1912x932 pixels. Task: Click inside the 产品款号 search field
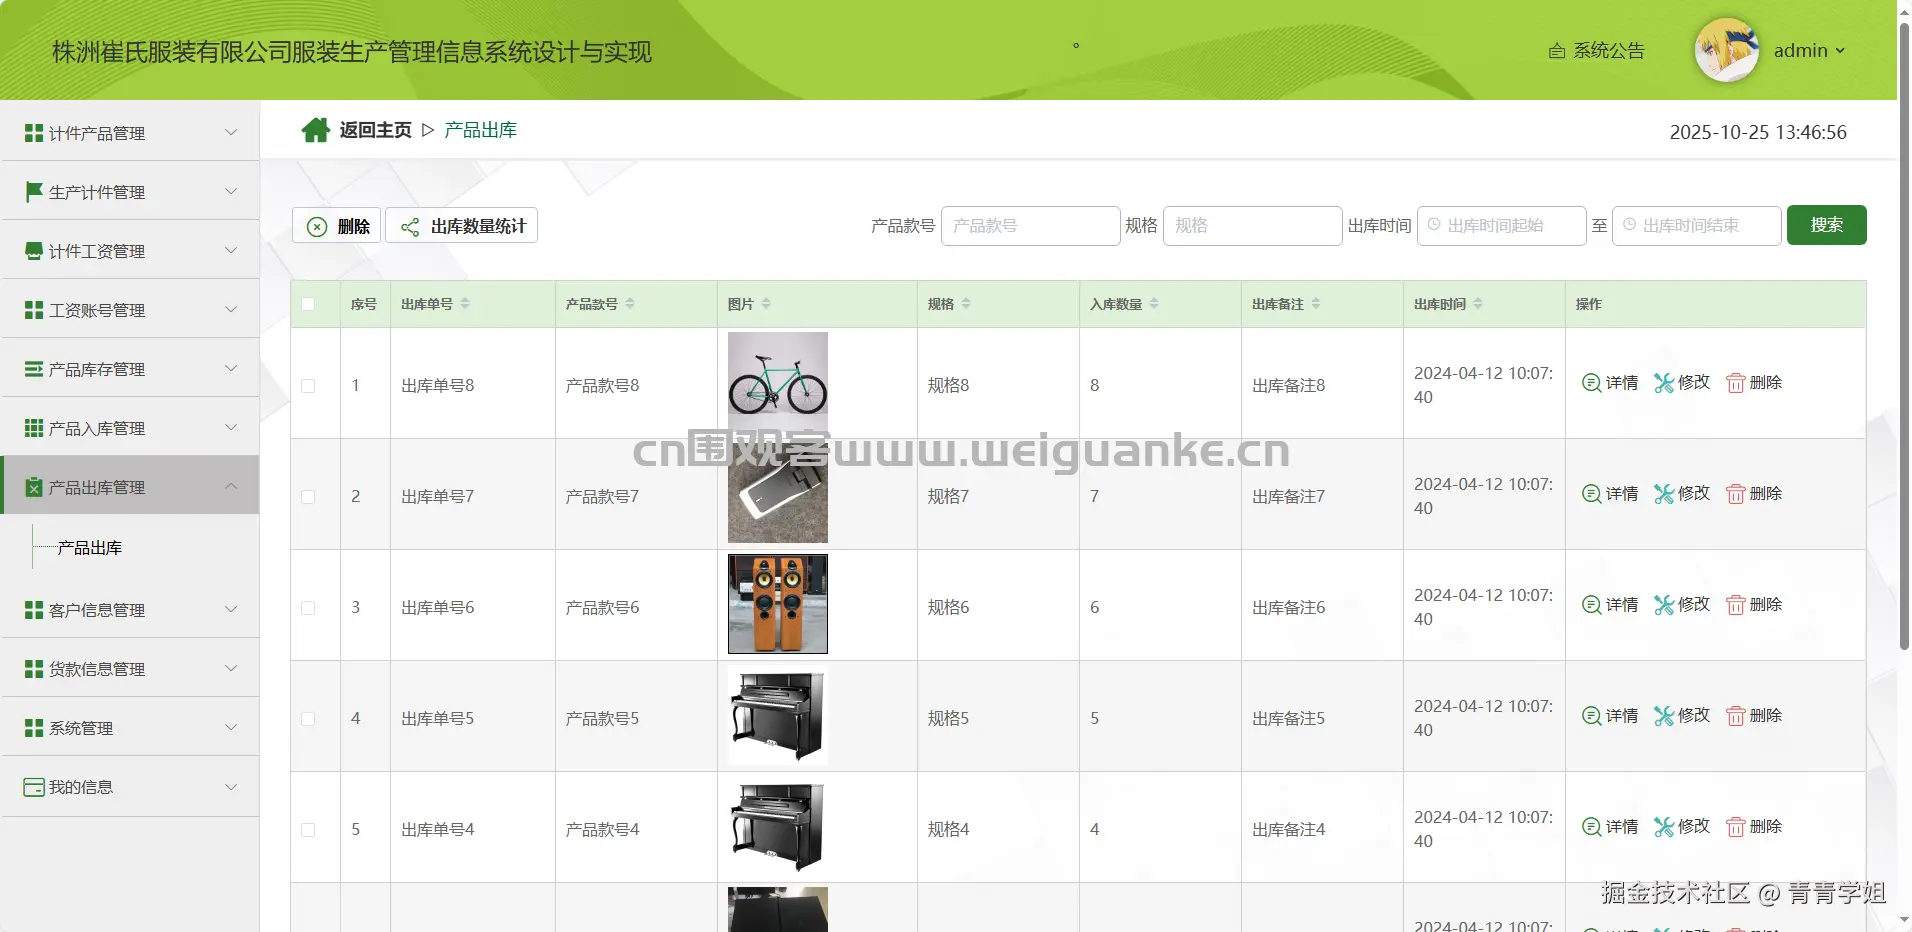point(1030,225)
